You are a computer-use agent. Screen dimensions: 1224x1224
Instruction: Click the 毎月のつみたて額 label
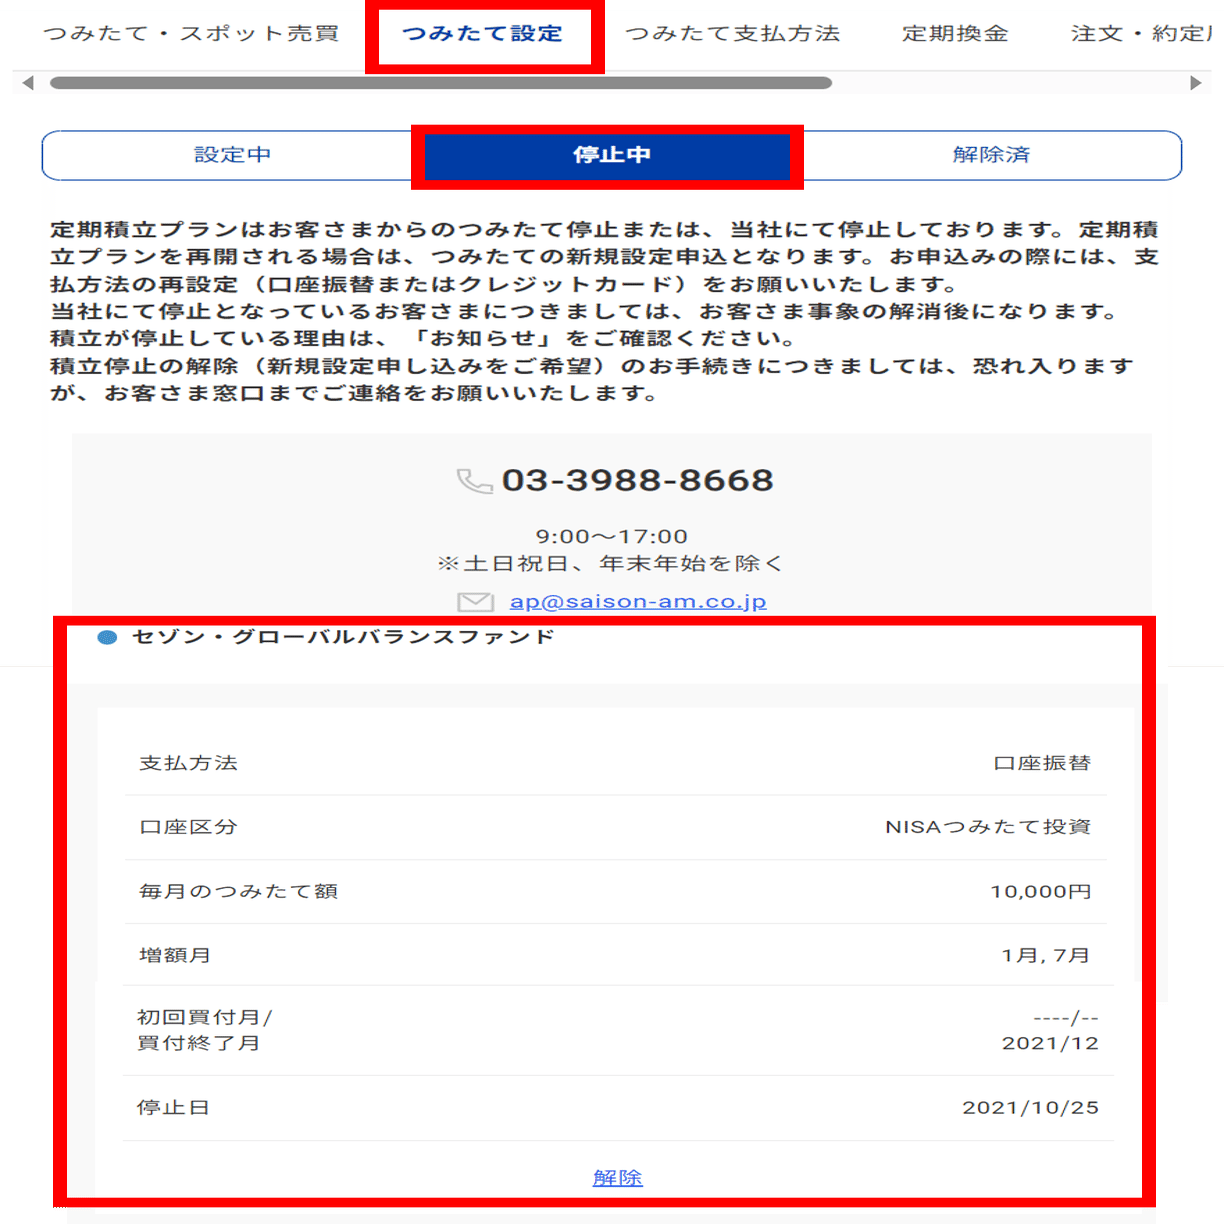(238, 891)
